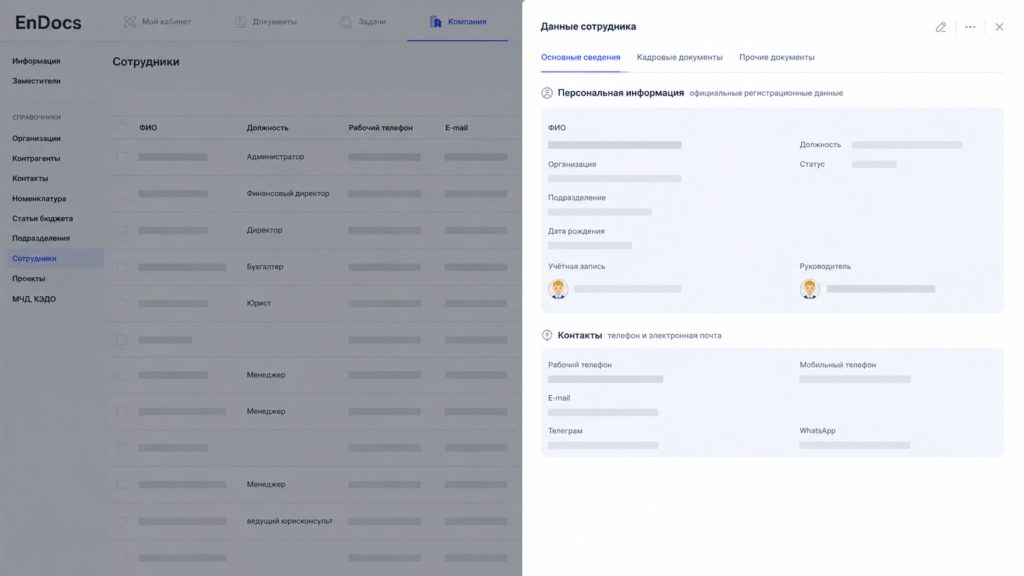The image size is (1024, 576).
Task: Click the Телеграм value field
Action: (x=603, y=445)
